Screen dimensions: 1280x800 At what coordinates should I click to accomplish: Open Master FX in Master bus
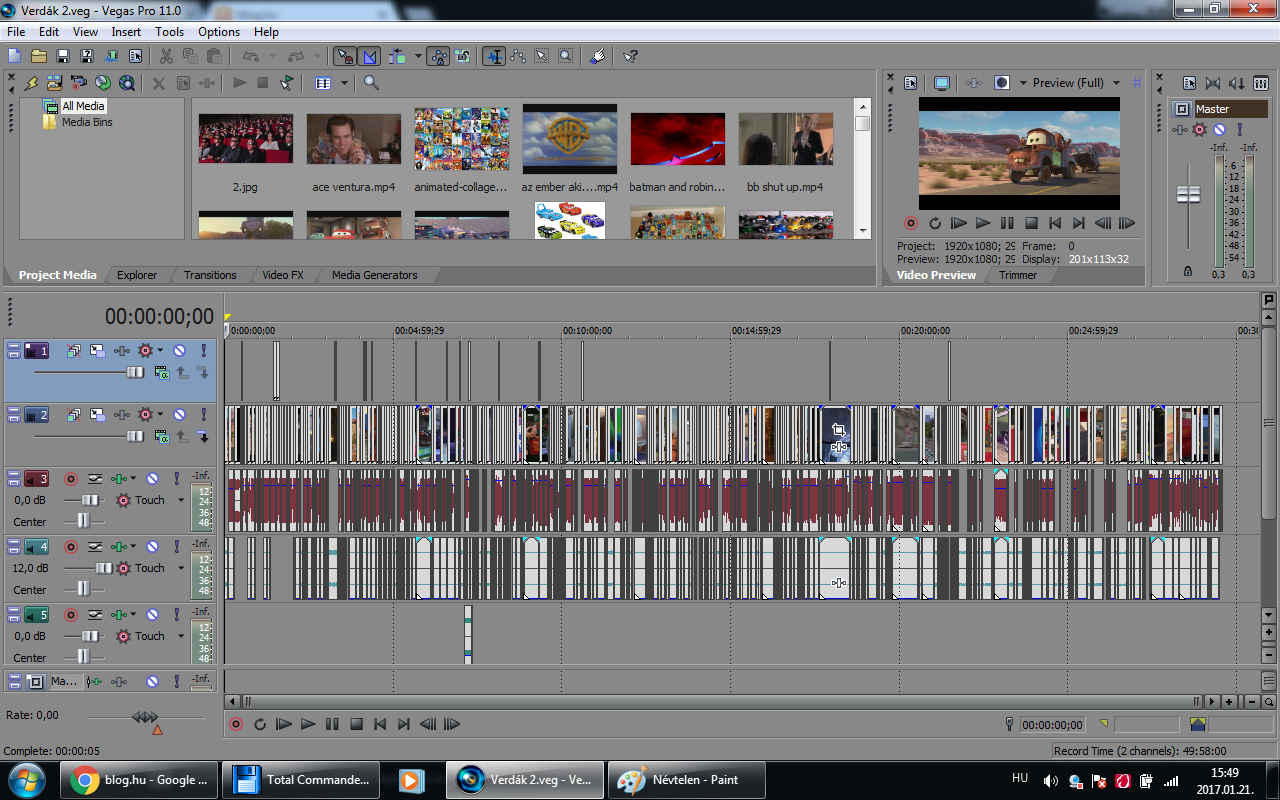pyautogui.click(x=1181, y=129)
